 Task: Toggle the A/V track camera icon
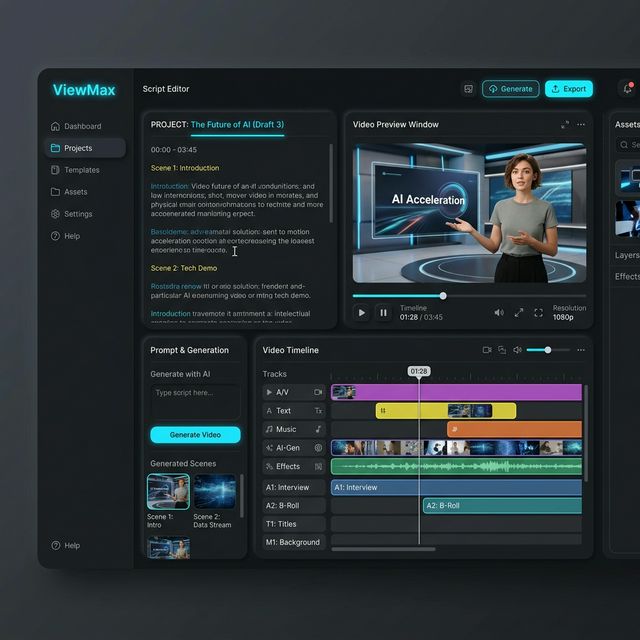pos(318,392)
